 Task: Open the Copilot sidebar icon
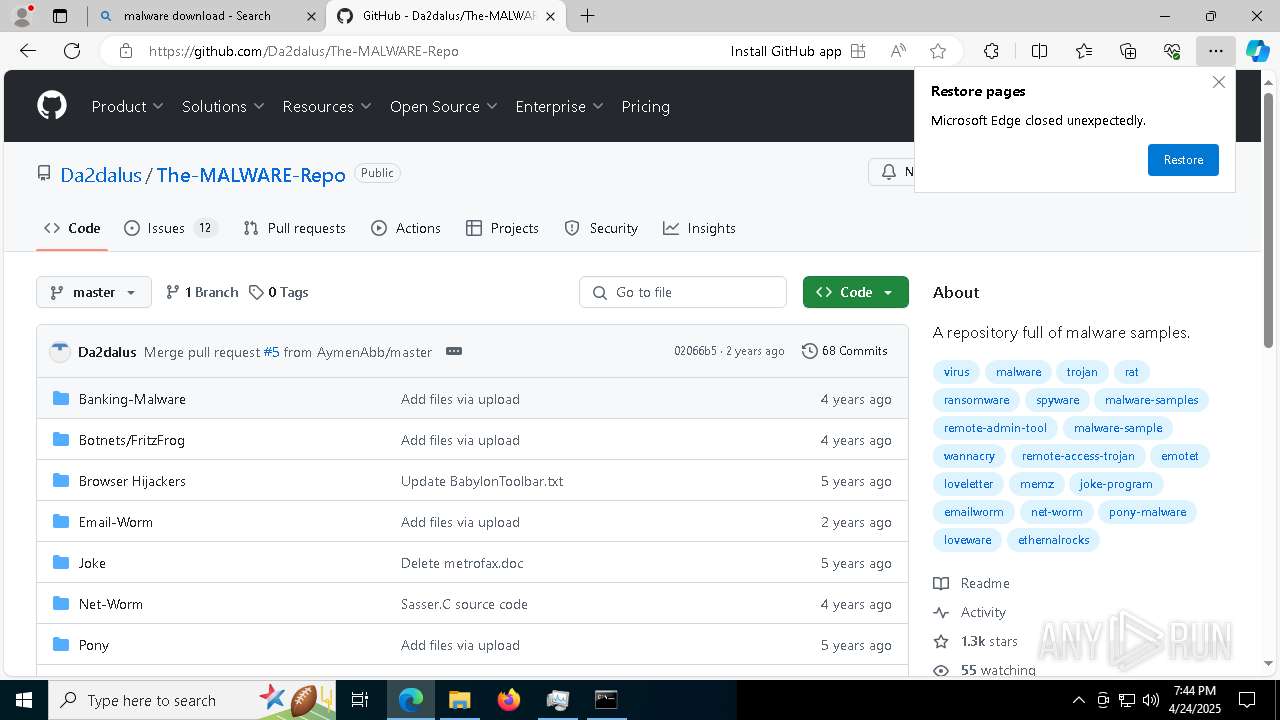(1257, 51)
